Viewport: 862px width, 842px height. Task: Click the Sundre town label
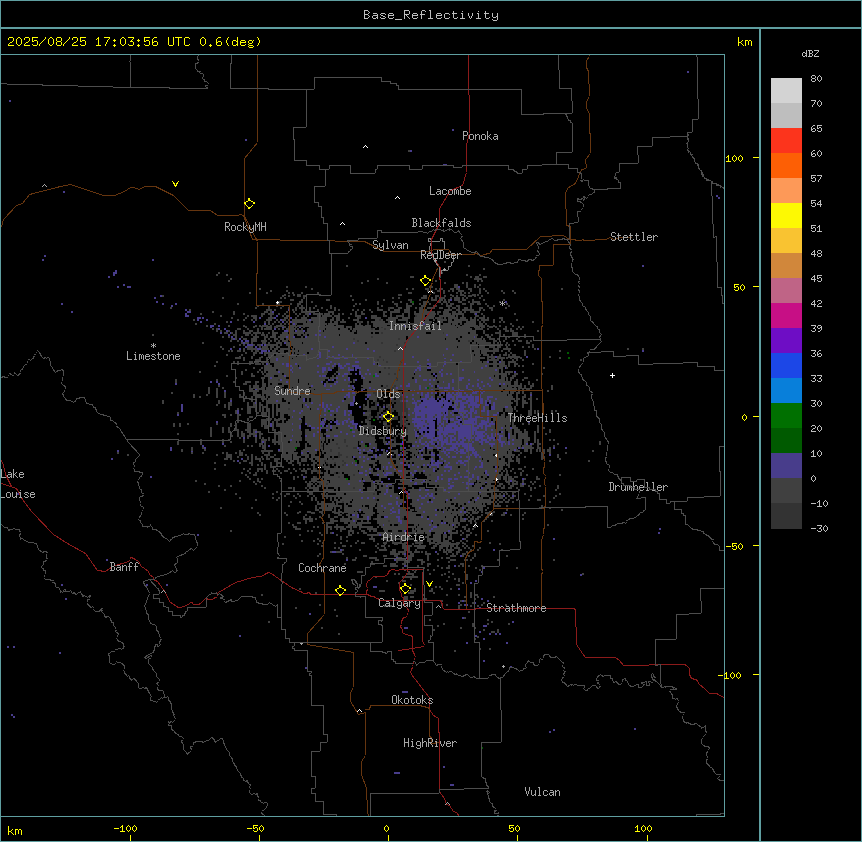(x=292, y=391)
